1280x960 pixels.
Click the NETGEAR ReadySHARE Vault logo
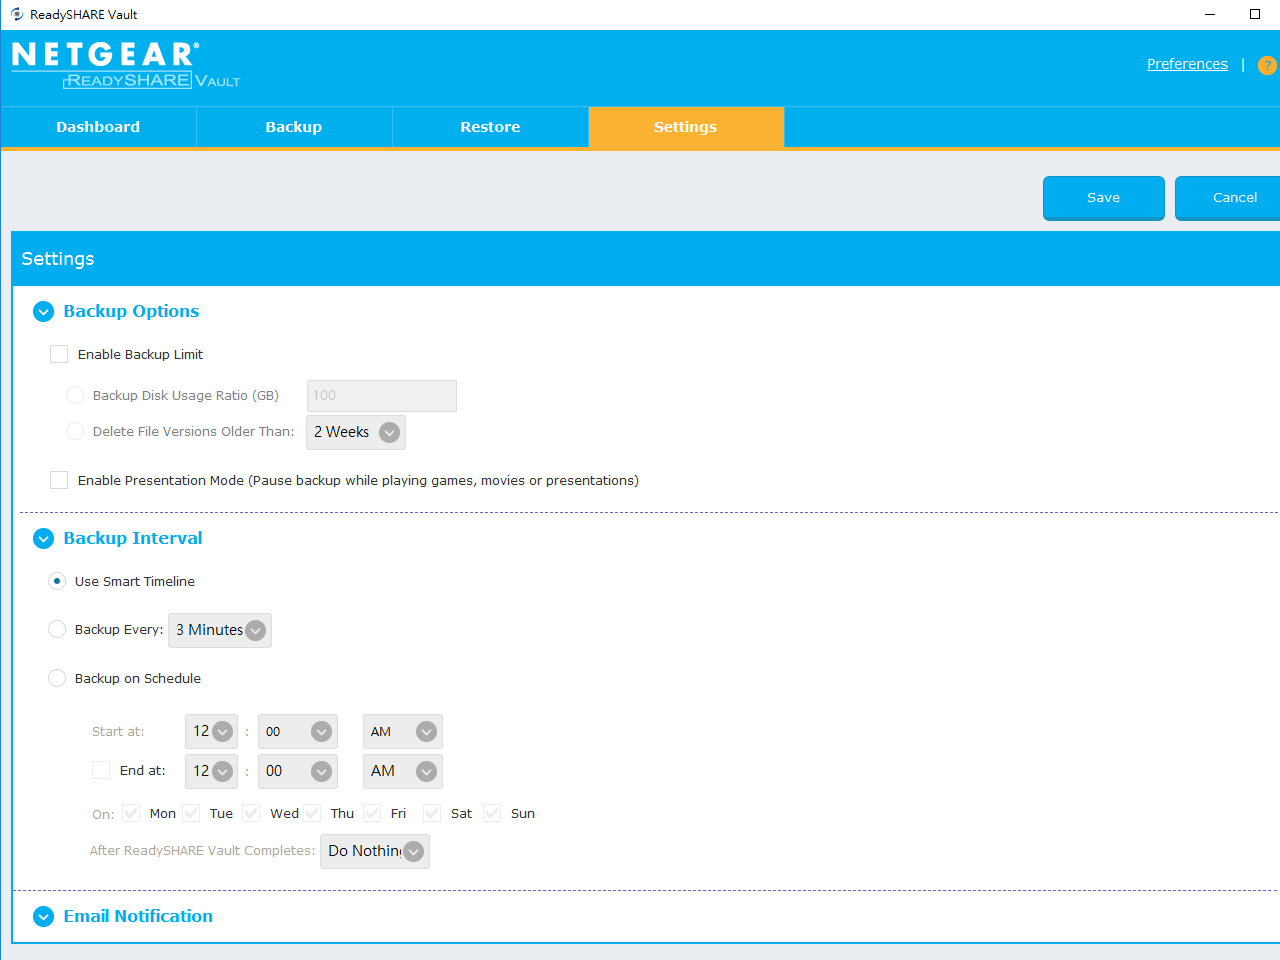tap(125, 65)
